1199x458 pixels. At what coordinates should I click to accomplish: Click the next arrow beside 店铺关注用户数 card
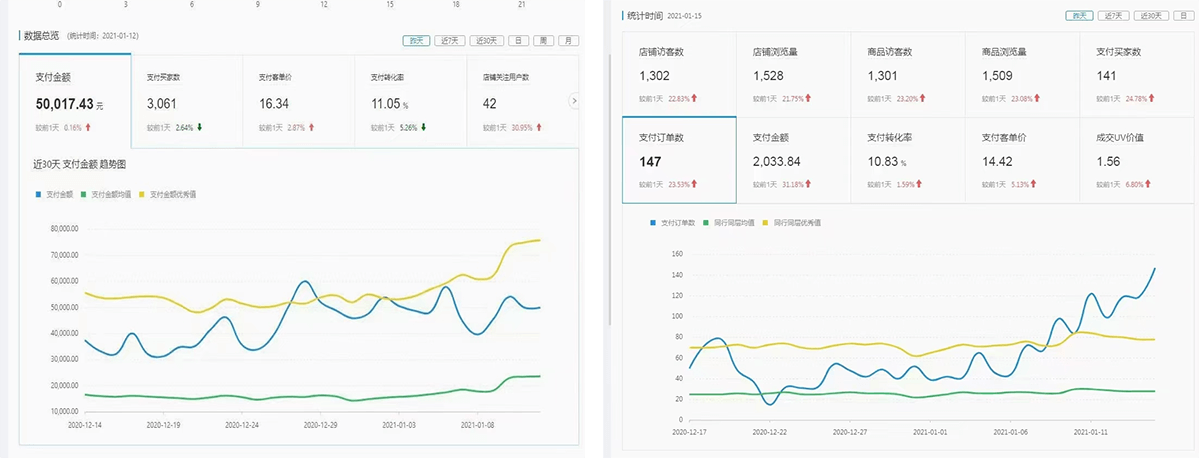[x=573, y=100]
